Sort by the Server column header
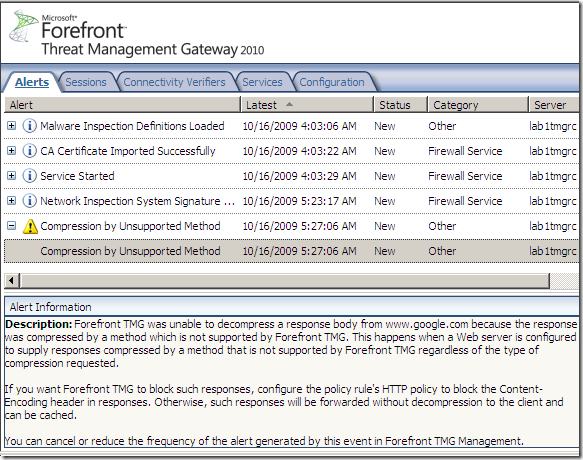583x460 pixels. click(x=554, y=105)
